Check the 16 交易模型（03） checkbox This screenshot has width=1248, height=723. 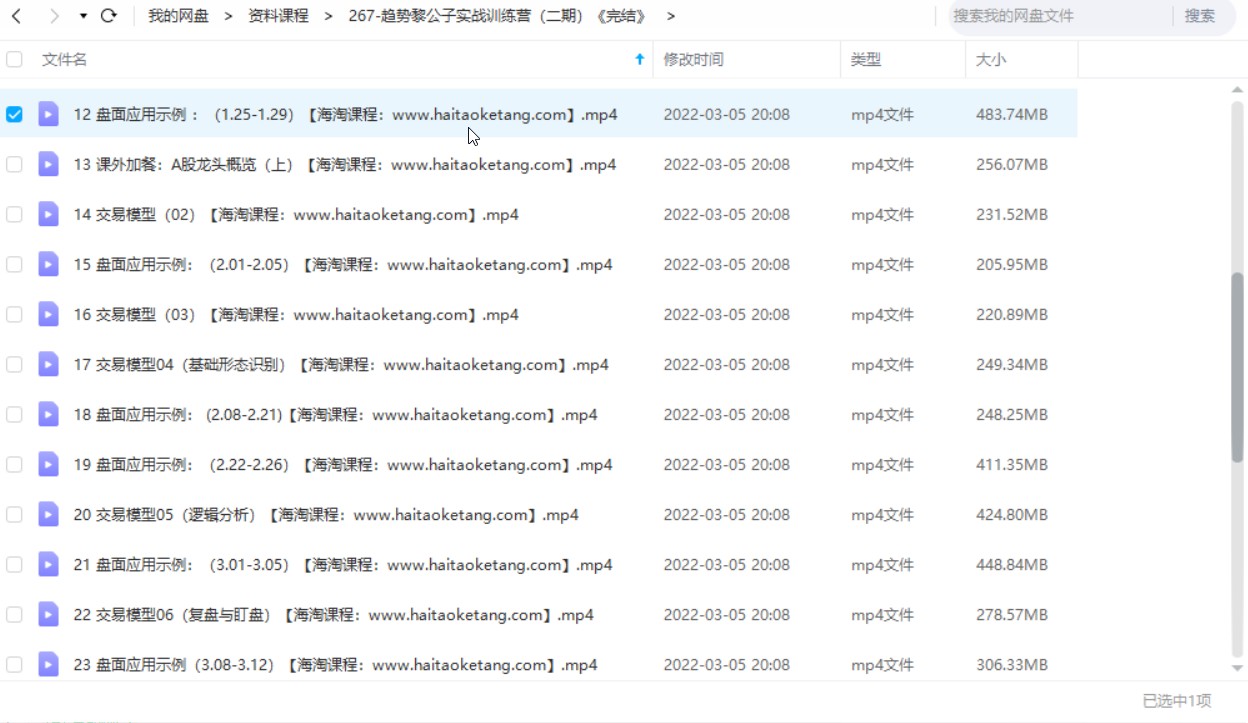(14, 314)
